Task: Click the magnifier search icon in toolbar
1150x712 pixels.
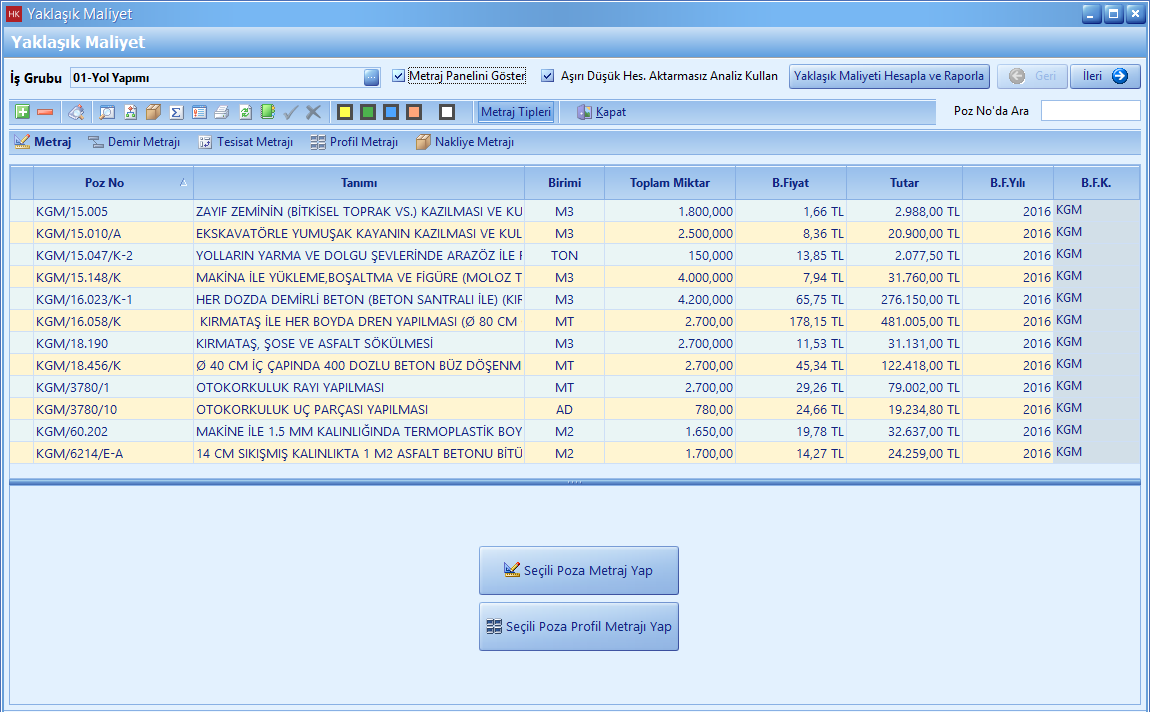Action: (107, 112)
